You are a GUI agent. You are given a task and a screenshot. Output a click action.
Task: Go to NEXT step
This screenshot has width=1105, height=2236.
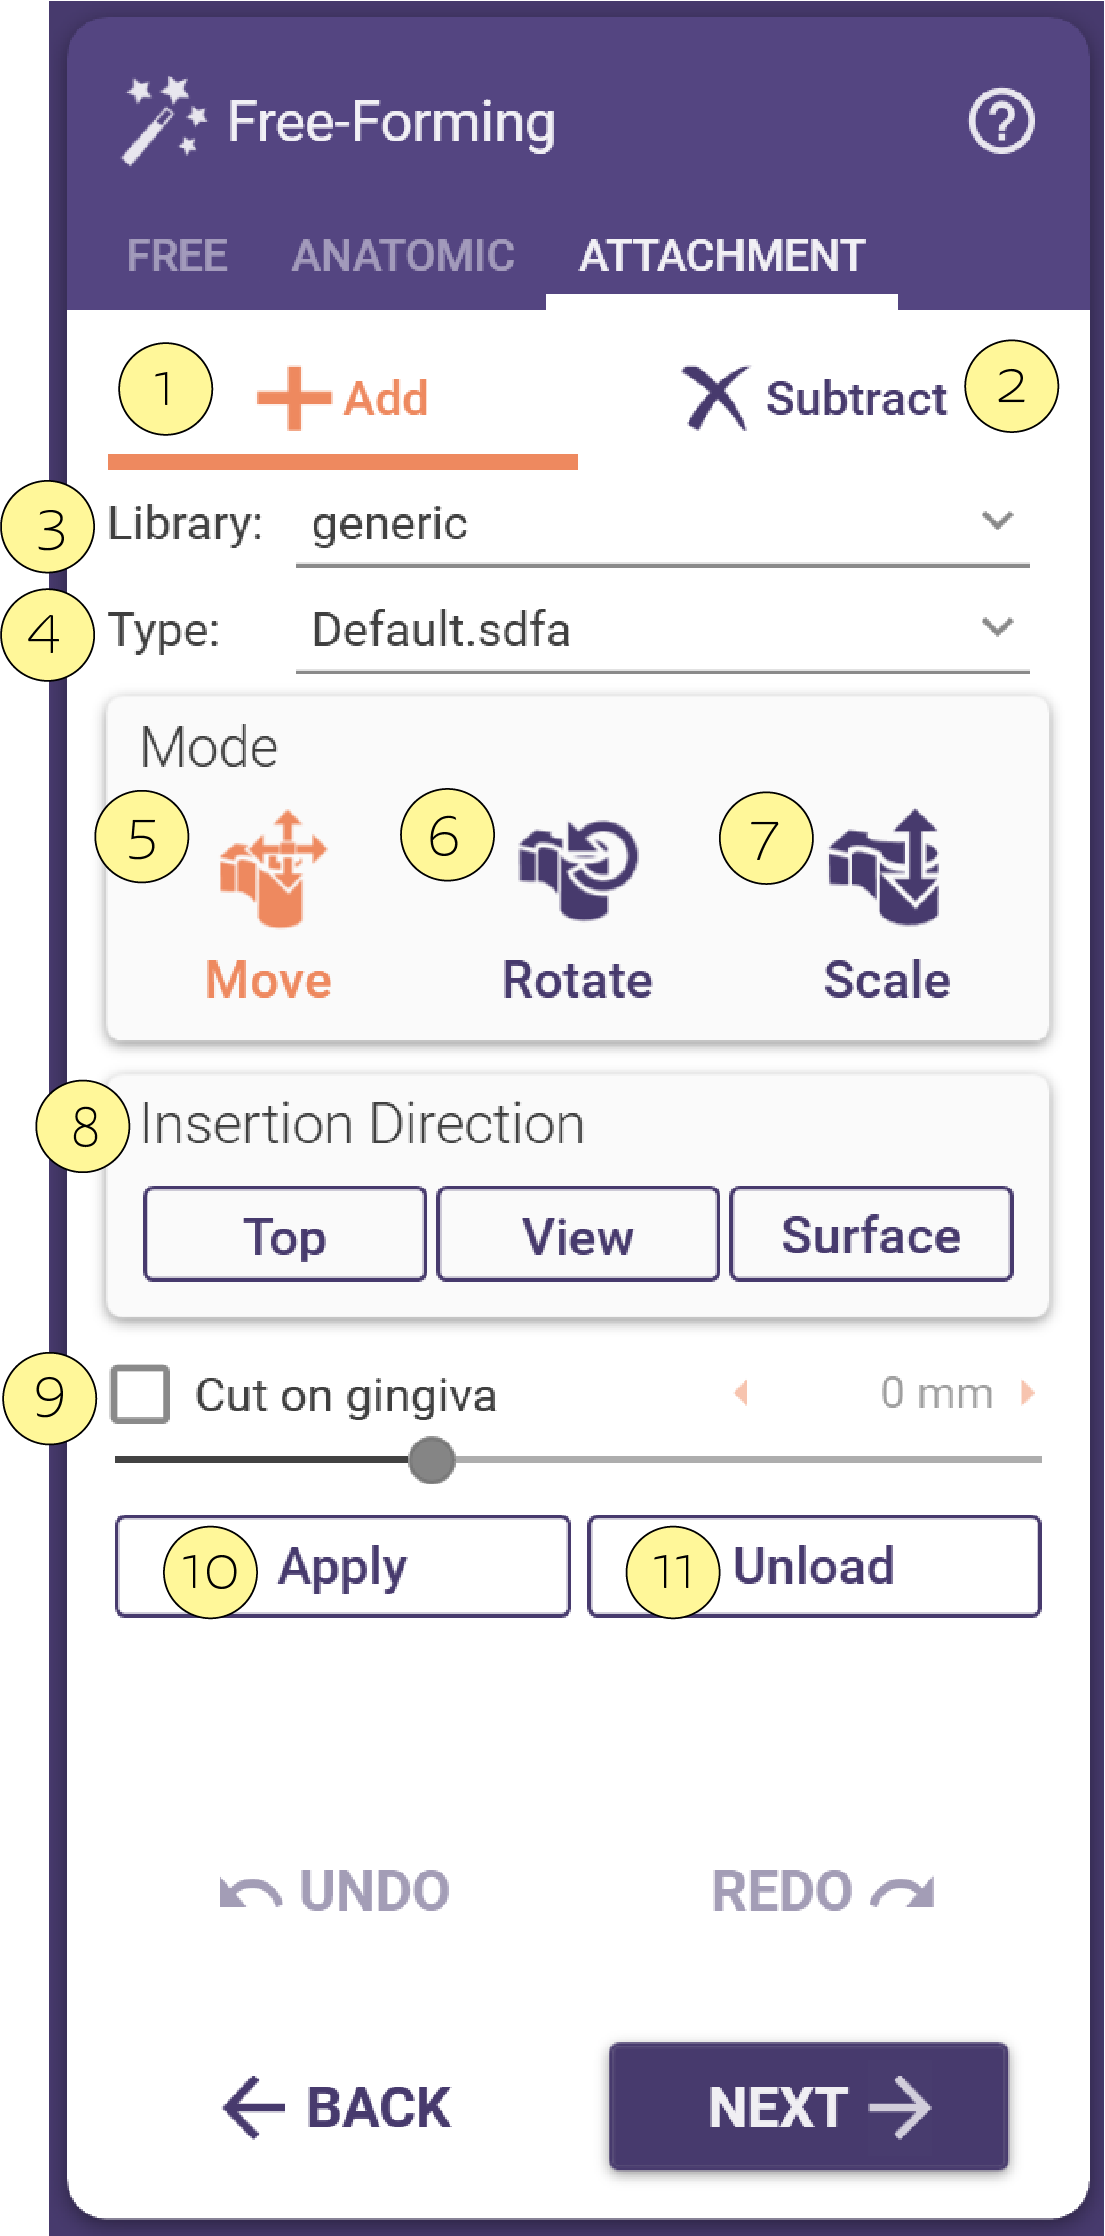click(x=809, y=2107)
